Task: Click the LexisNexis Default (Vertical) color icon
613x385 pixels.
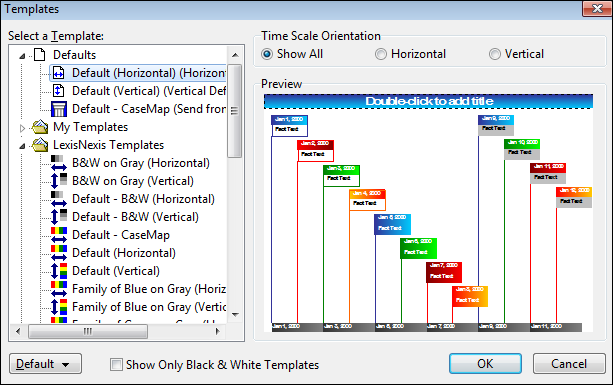Action: click(x=59, y=271)
